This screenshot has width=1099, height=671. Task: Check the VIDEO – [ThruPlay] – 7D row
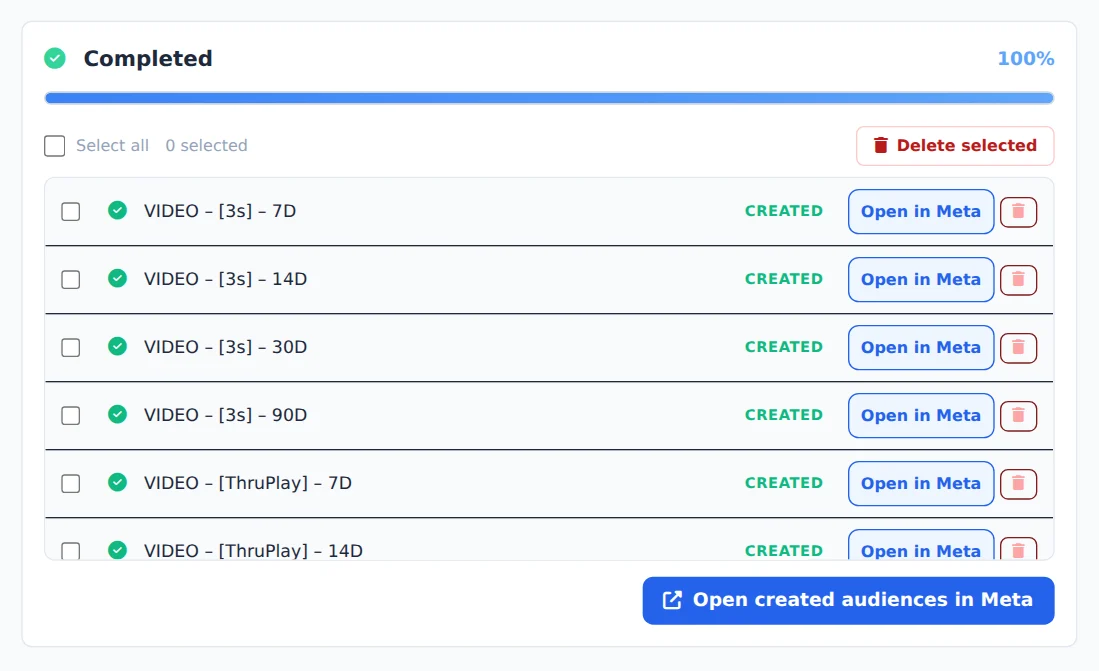pos(71,484)
